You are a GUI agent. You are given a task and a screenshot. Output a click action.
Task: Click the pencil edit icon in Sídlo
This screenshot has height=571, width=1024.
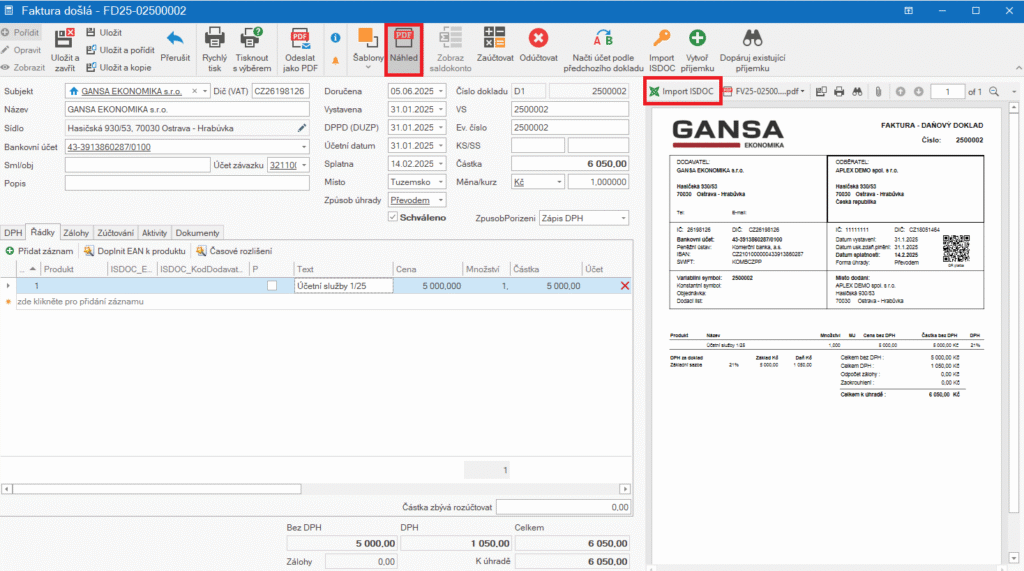301,128
